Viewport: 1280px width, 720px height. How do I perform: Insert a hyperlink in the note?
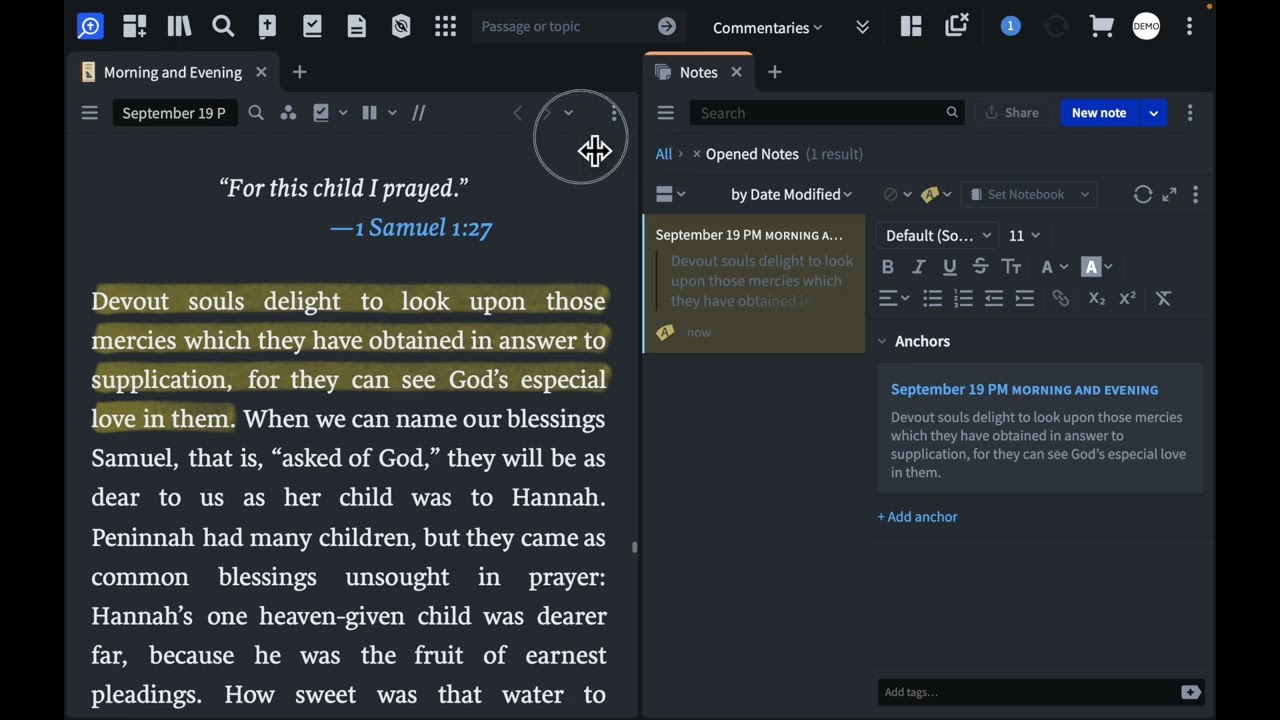[x=1060, y=298]
